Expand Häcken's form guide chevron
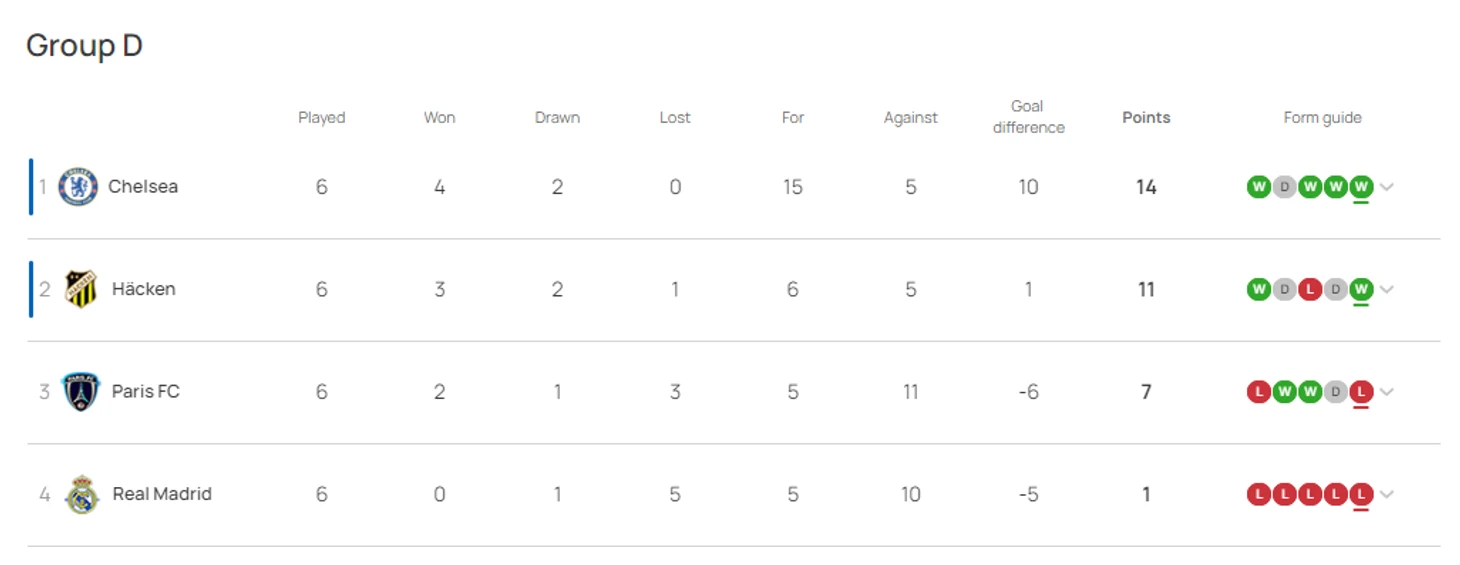This screenshot has height=565, width=1460. (x=1387, y=290)
